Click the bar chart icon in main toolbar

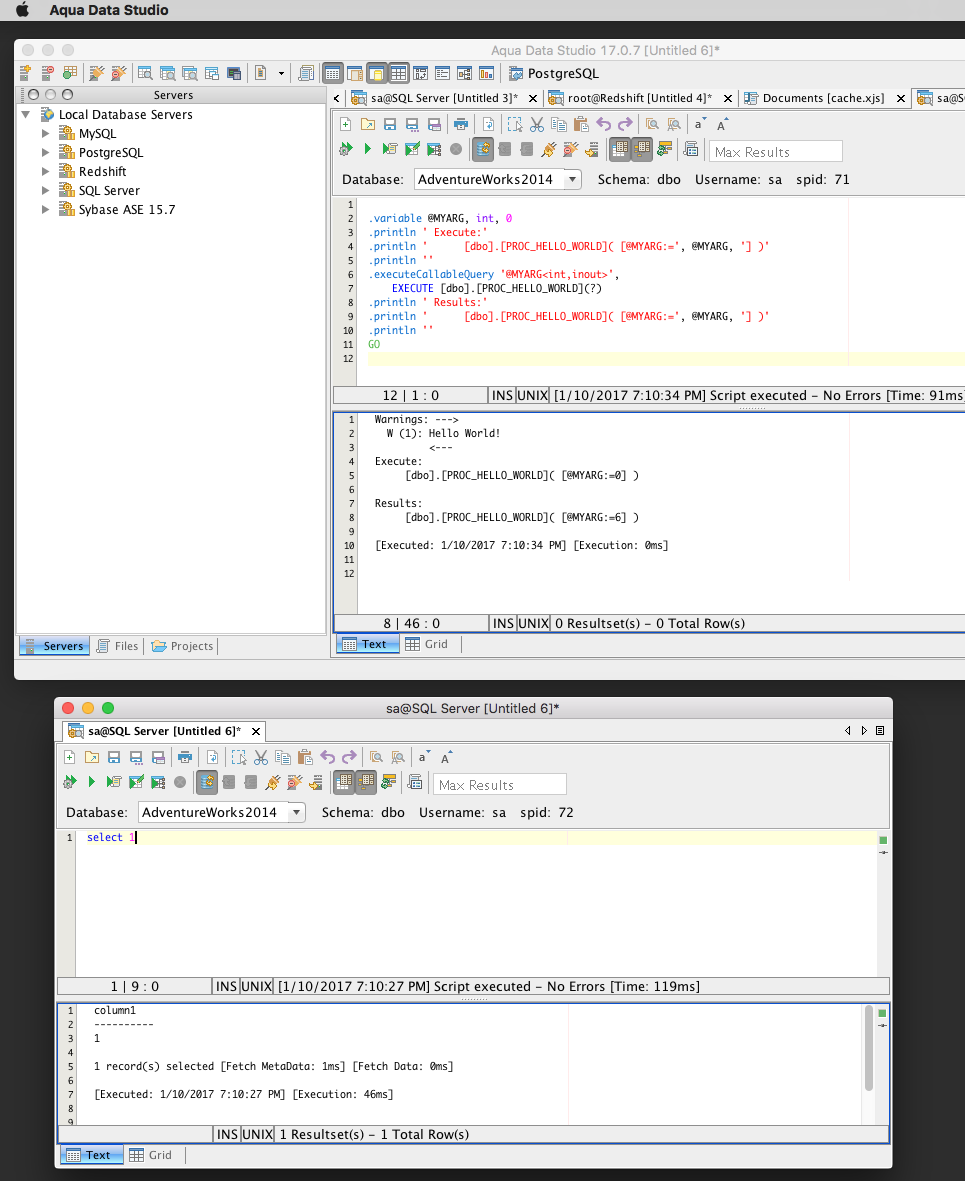pyautogui.click(x=487, y=73)
